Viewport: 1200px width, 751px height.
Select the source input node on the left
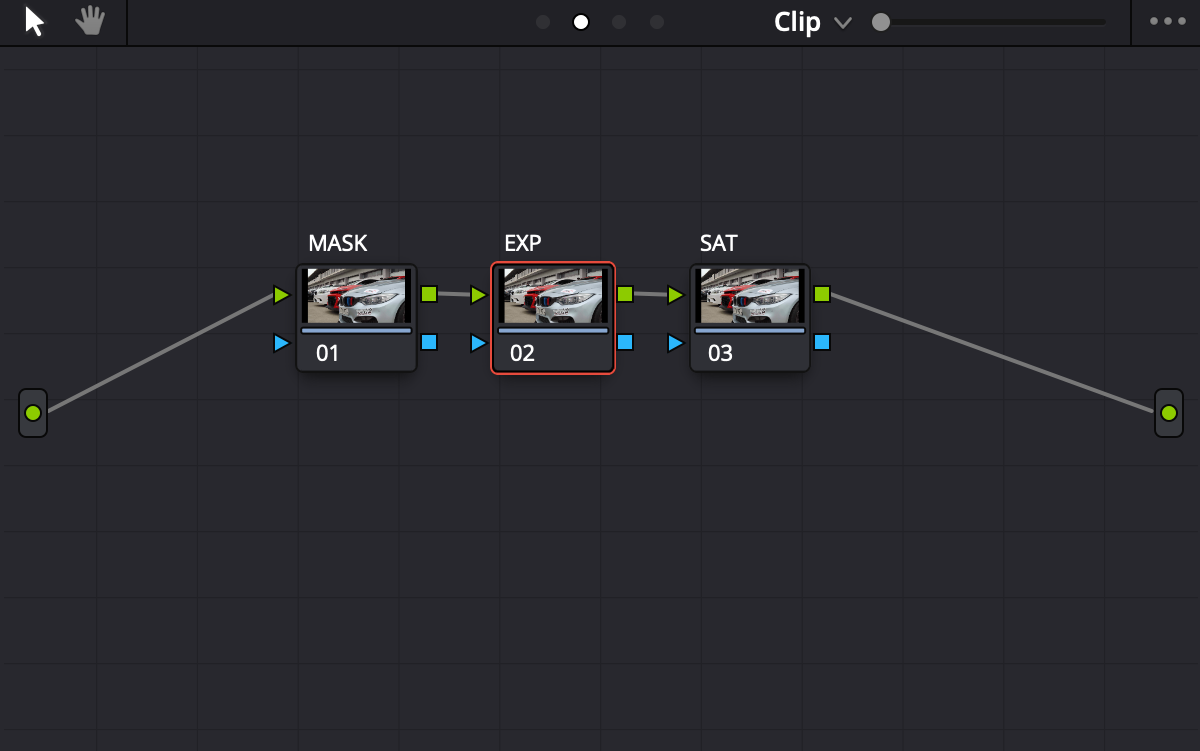(32, 412)
